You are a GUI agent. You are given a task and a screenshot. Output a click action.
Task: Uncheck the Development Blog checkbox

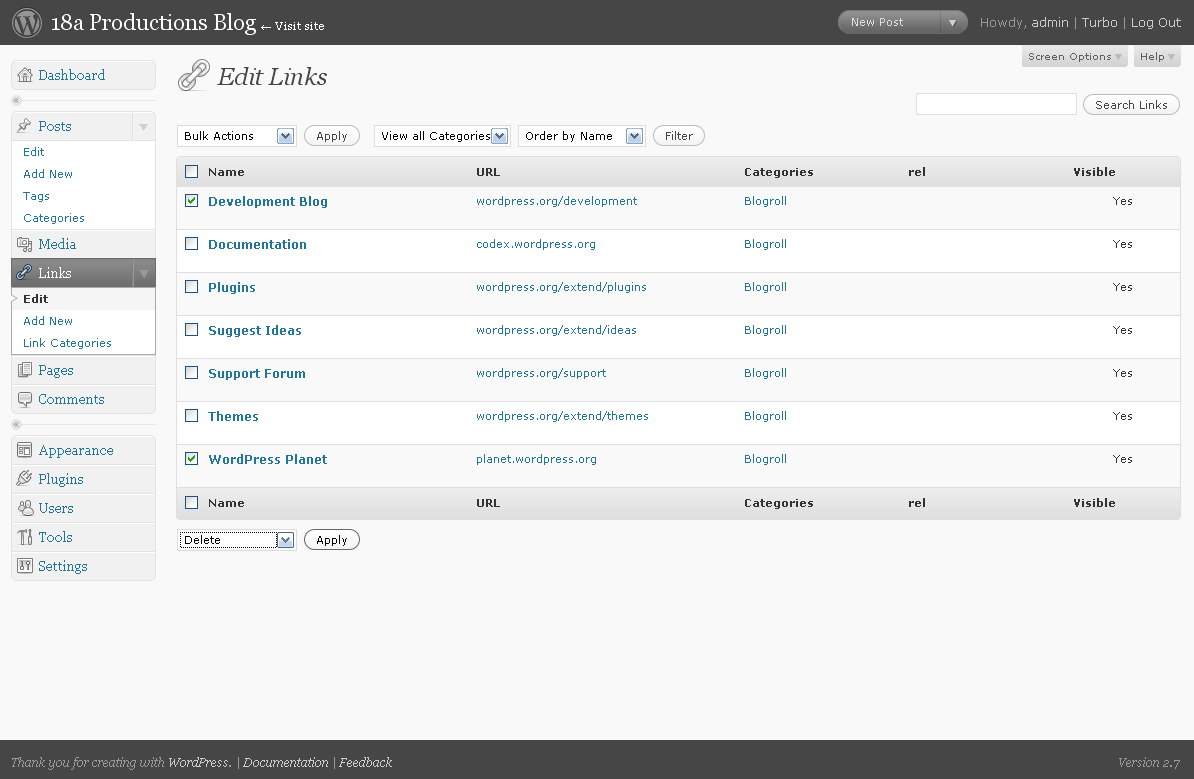coord(192,201)
